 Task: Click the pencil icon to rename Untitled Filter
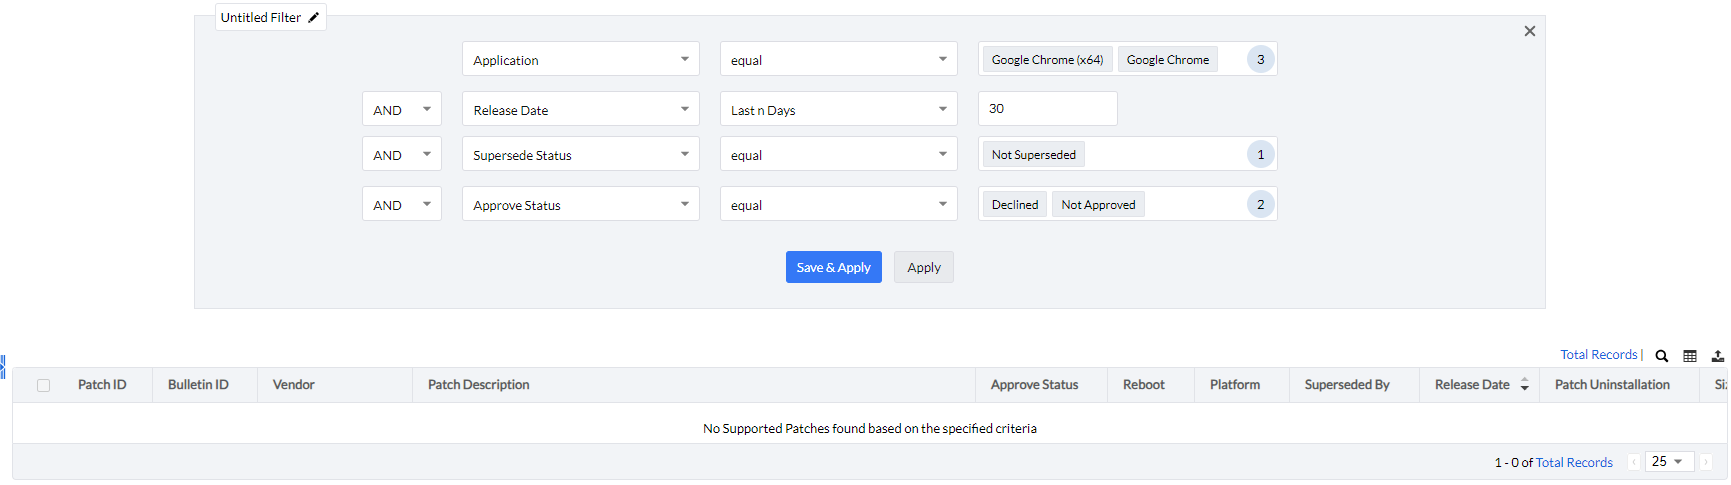[313, 17]
